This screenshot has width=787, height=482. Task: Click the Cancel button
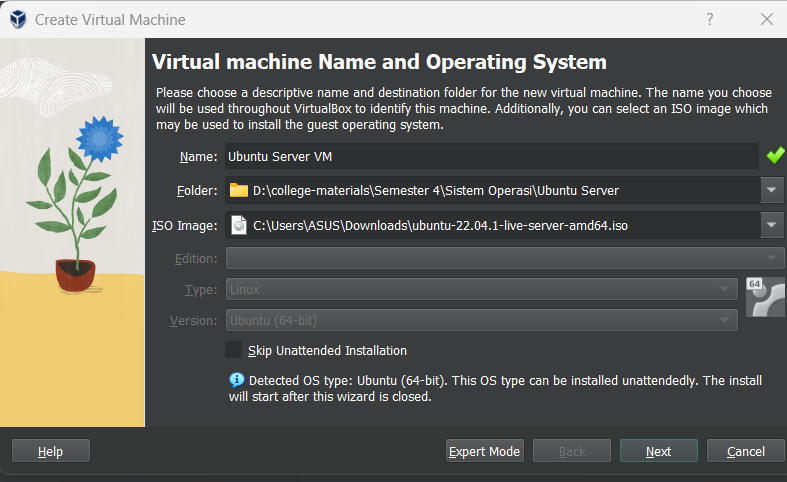[x=745, y=451]
